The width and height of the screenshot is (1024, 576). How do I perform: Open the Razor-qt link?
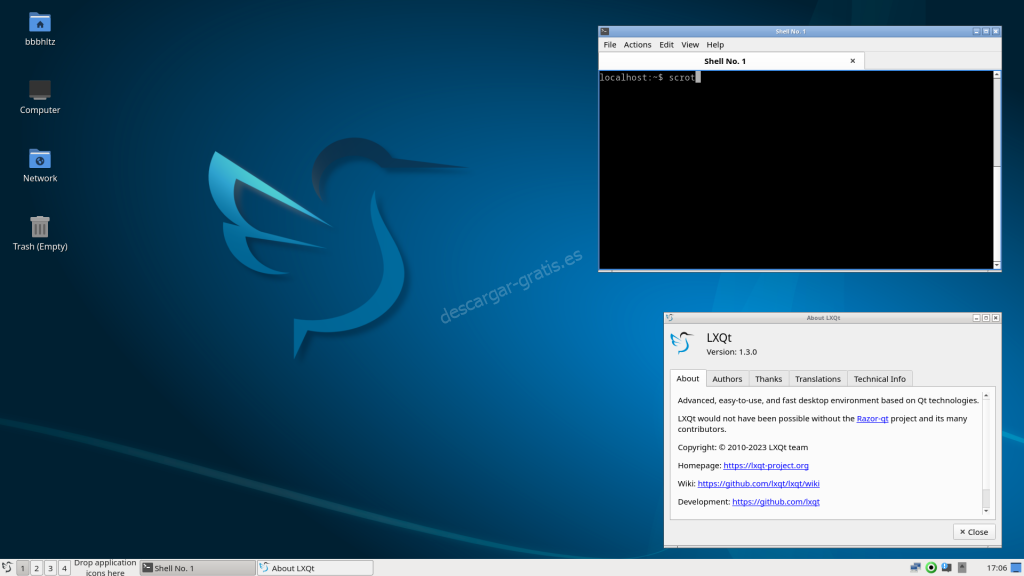click(x=872, y=419)
